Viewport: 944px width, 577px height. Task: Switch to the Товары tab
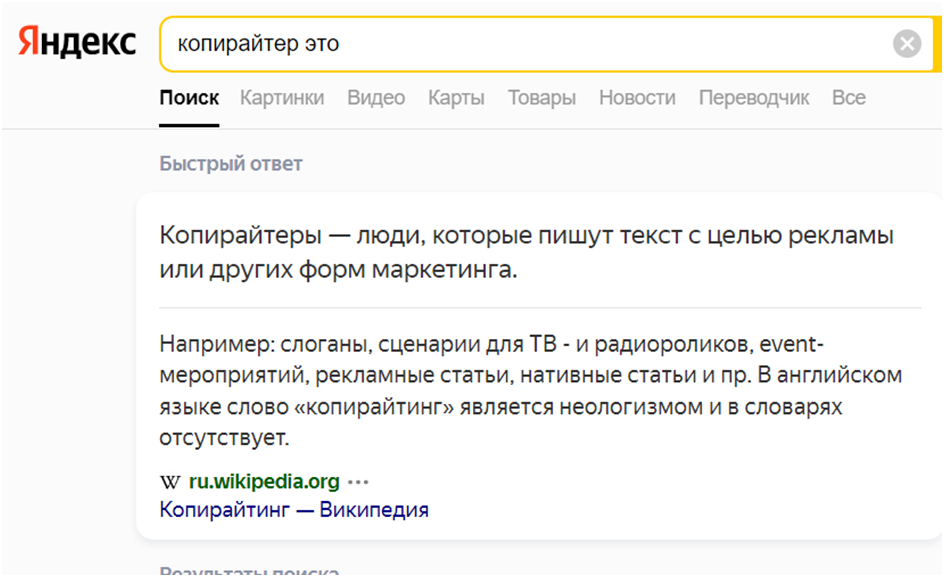(x=541, y=98)
